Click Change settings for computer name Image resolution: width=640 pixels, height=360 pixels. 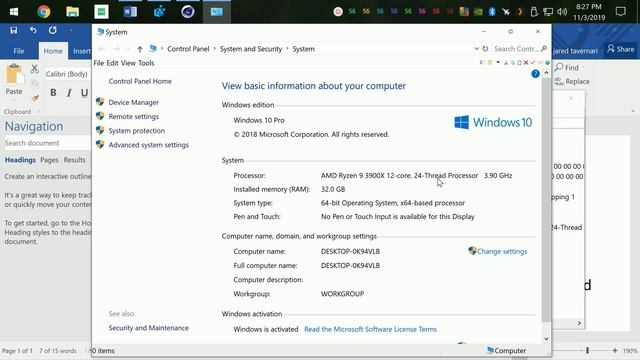(x=502, y=251)
